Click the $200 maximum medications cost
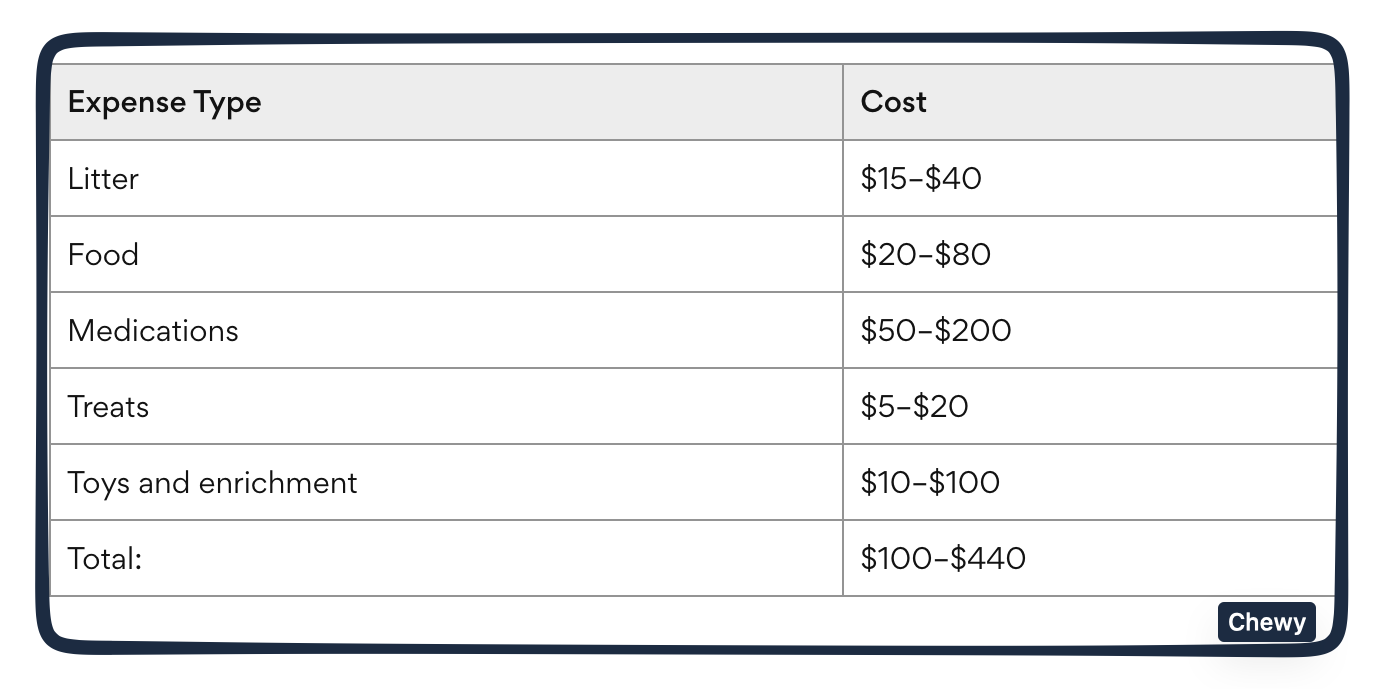Viewport: 1398px width, 689px height. tap(972, 331)
